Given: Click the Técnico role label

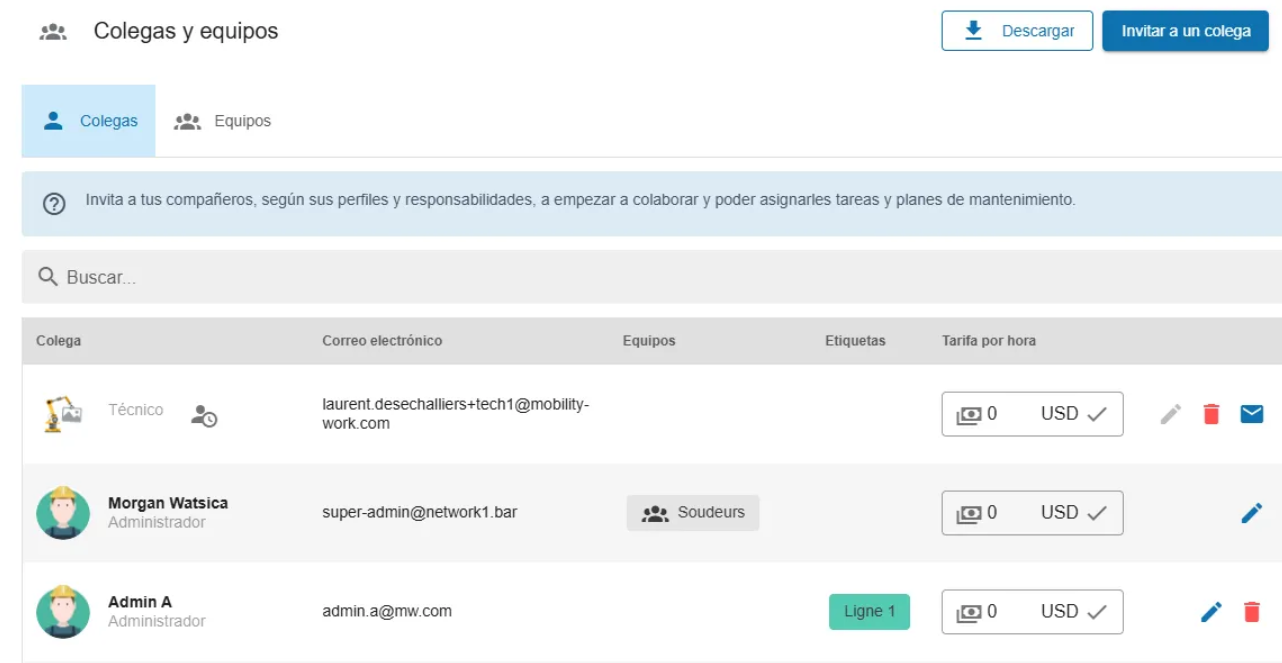Looking at the screenshot, I should point(136,410).
